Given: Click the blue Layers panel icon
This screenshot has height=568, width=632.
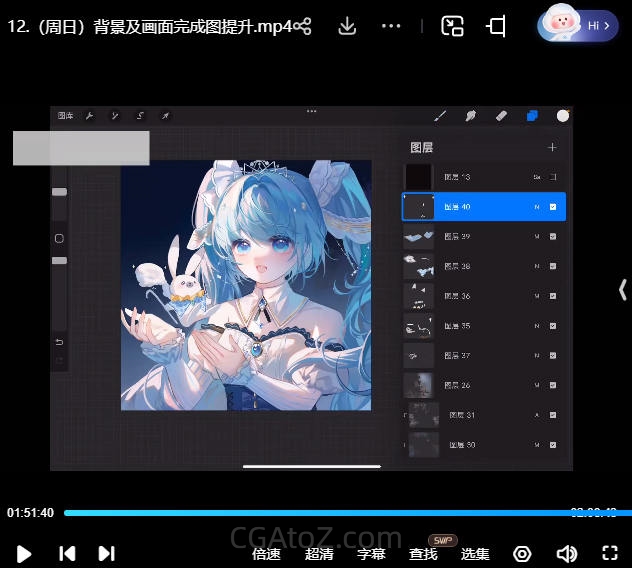Looking at the screenshot, I should click(x=532, y=116).
